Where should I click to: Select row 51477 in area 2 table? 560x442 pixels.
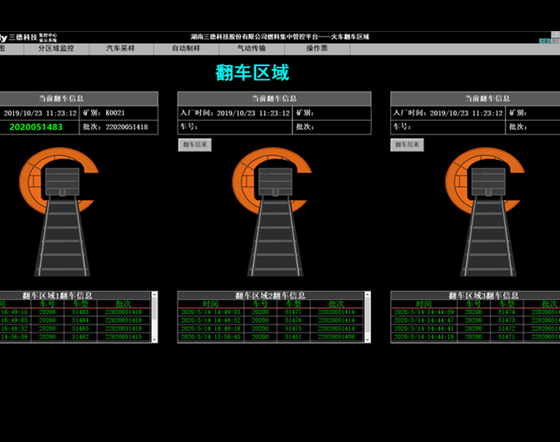[x=271, y=312]
